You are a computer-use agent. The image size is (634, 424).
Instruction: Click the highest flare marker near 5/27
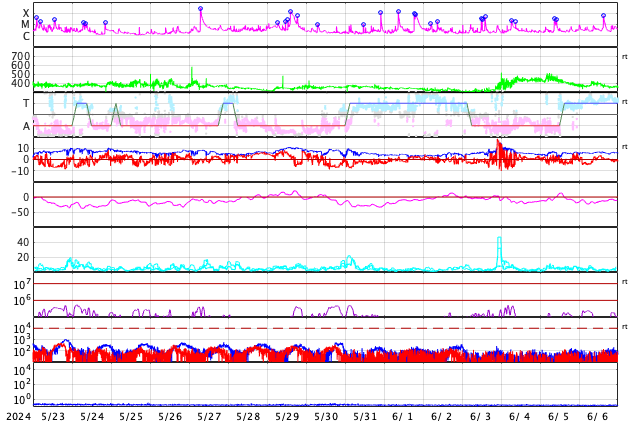click(201, 8)
